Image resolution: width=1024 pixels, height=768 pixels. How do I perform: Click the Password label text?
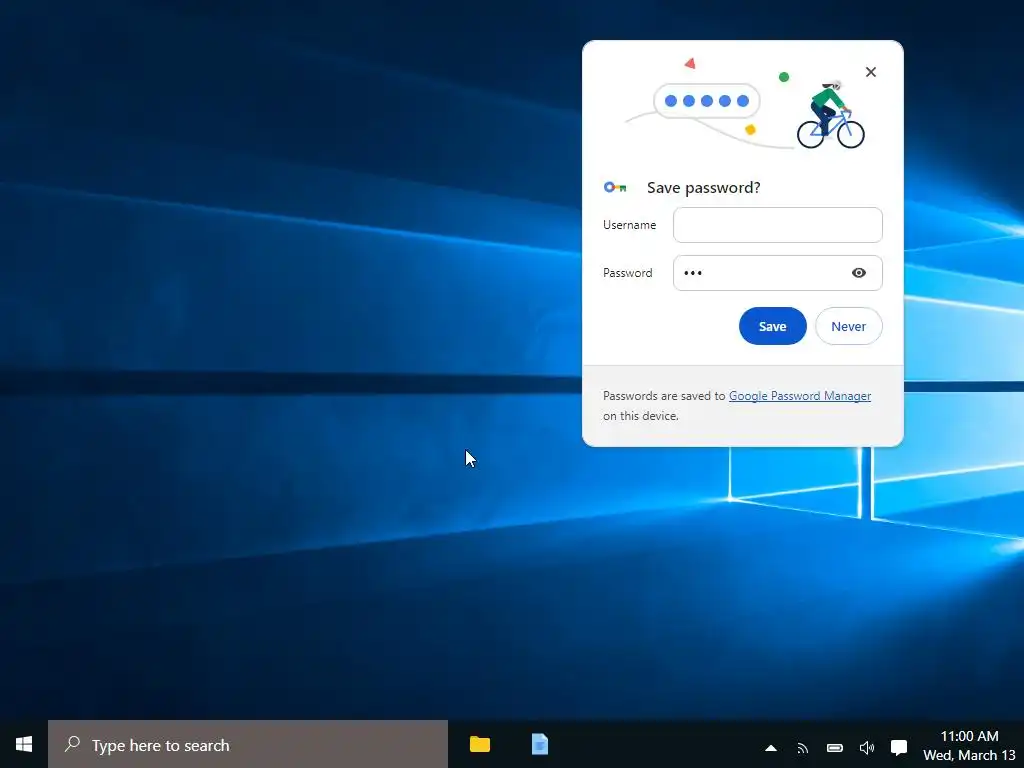[628, 273]
